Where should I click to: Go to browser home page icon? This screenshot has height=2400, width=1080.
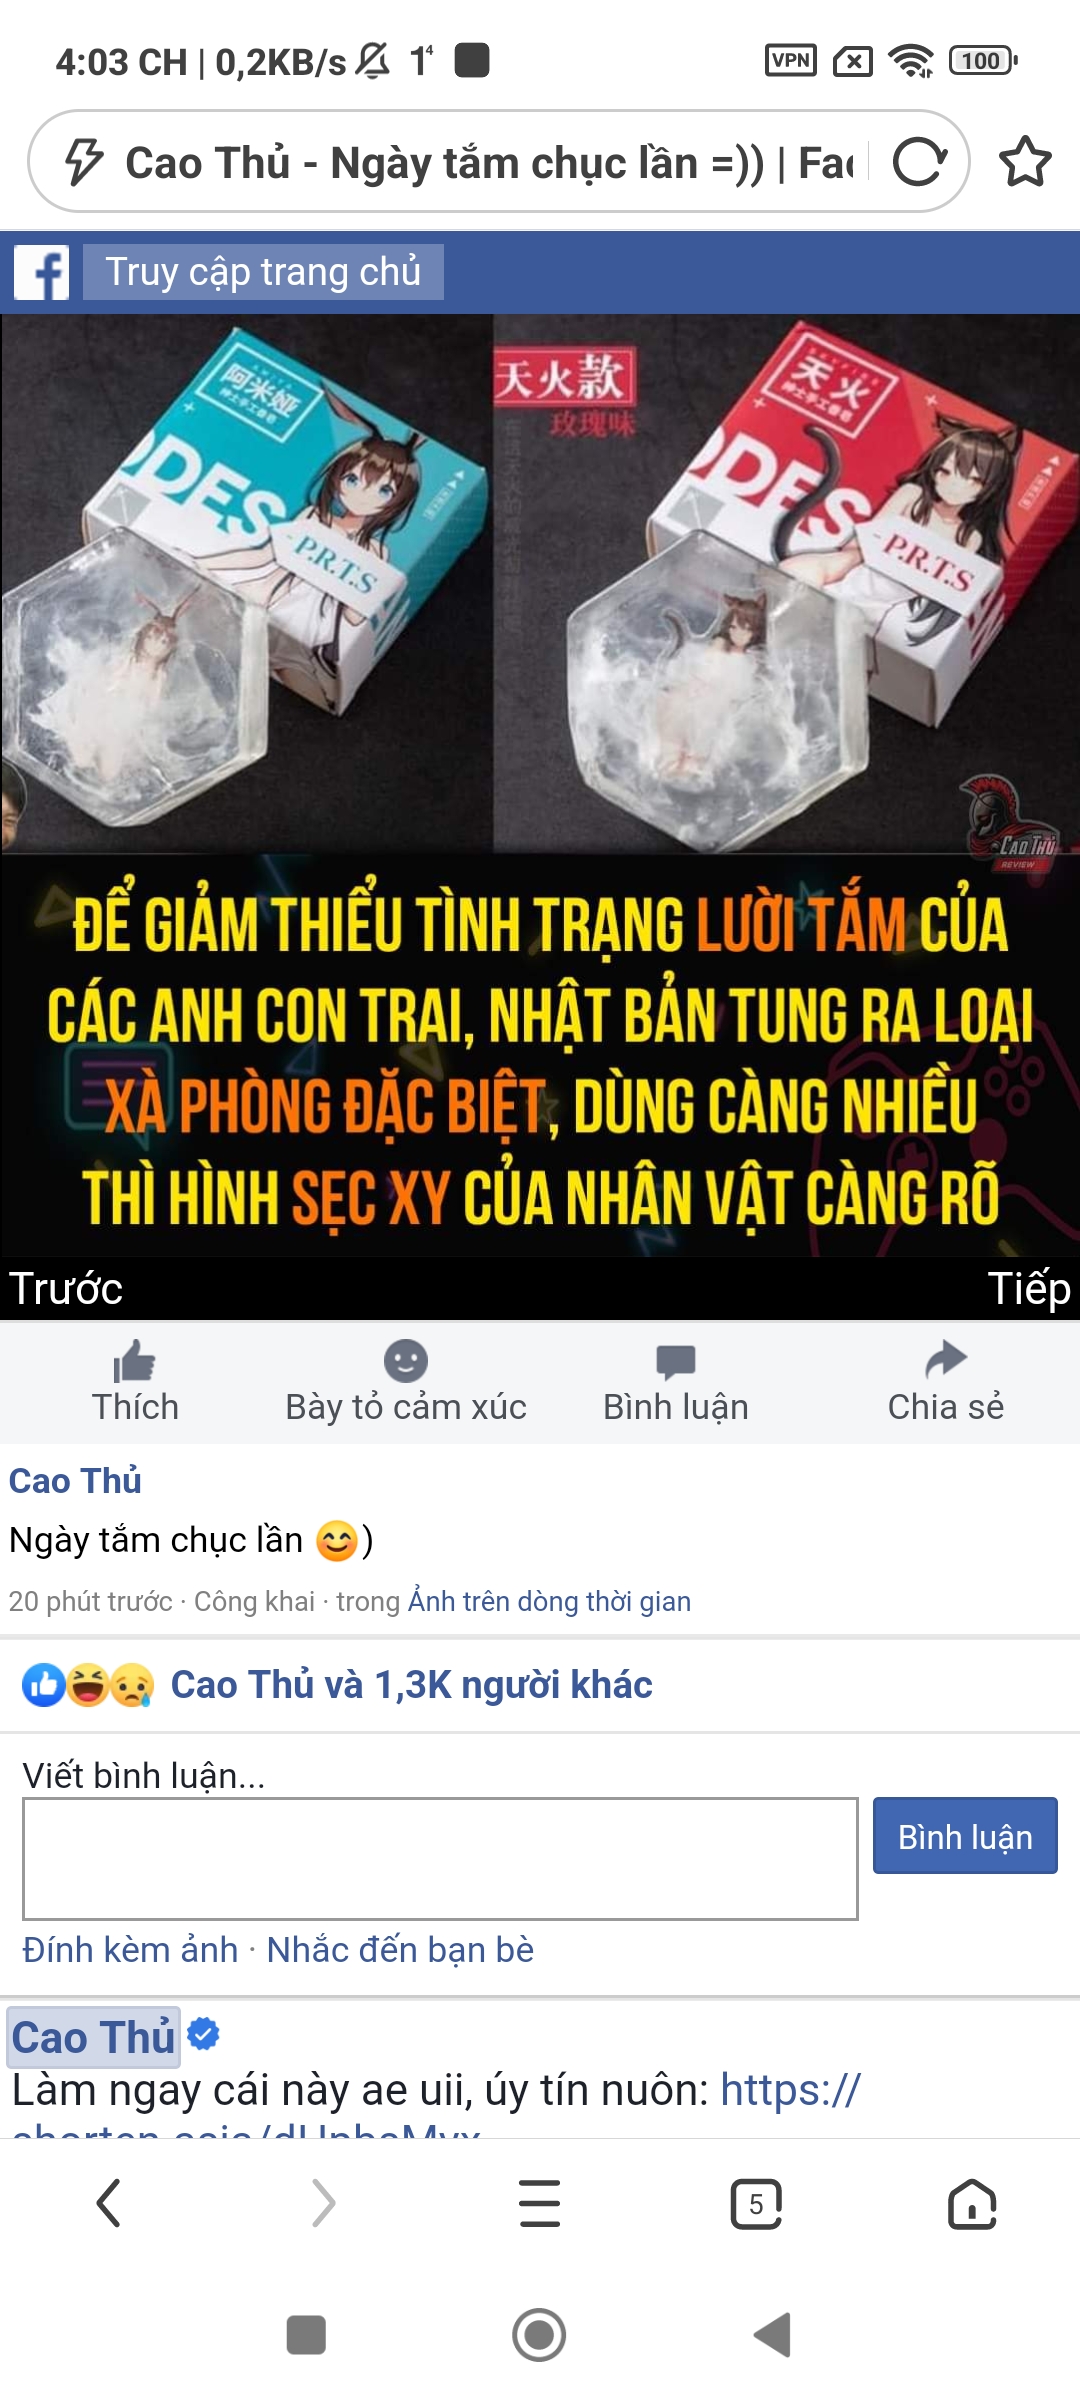(972, 2204)
